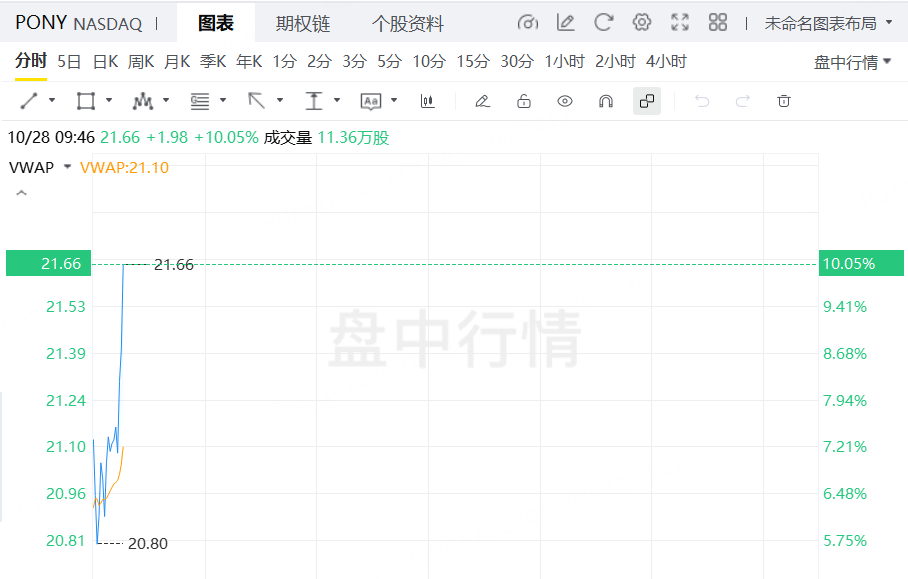Click the 20.80 low price marker
908x579 pixels.
point(148,544)
